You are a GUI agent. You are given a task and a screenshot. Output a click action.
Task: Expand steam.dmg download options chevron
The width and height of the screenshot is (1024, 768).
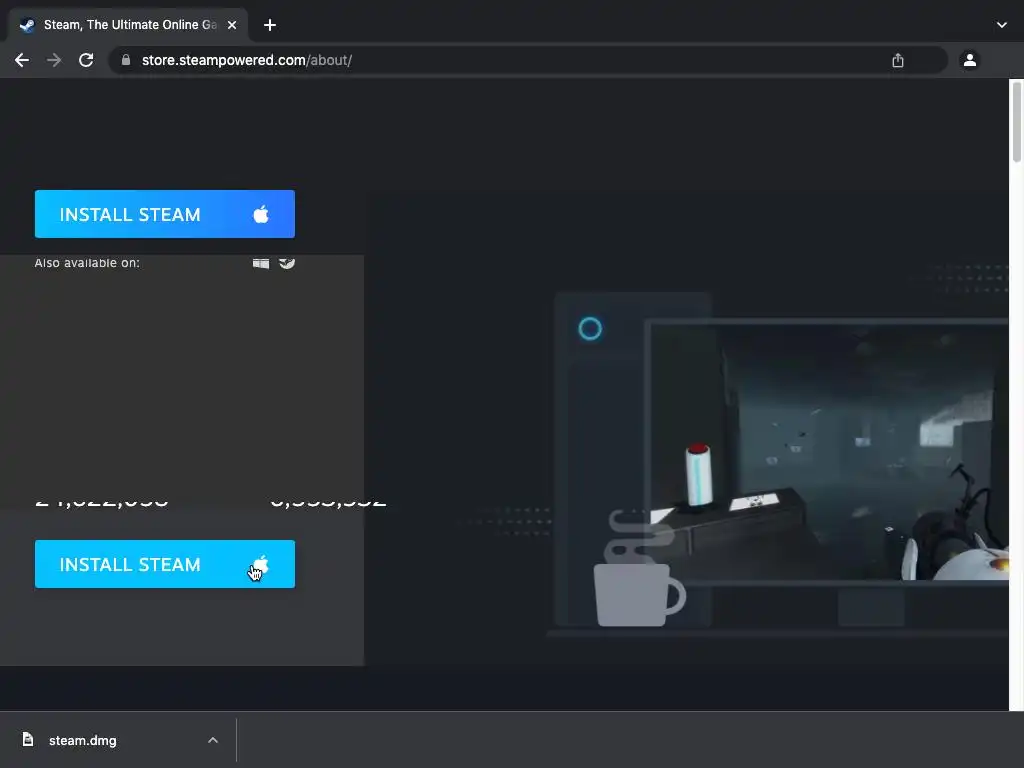click(x=213, y=740)
